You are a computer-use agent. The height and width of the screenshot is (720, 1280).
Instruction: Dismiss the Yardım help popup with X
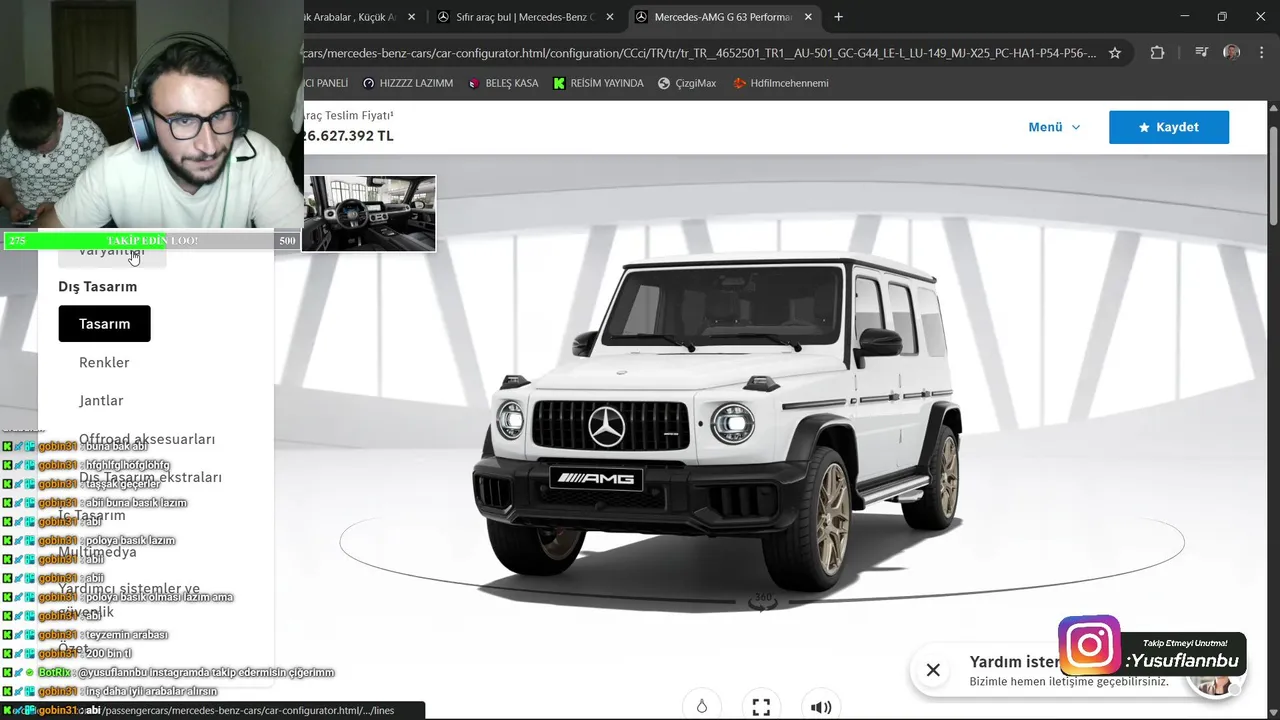933,670
